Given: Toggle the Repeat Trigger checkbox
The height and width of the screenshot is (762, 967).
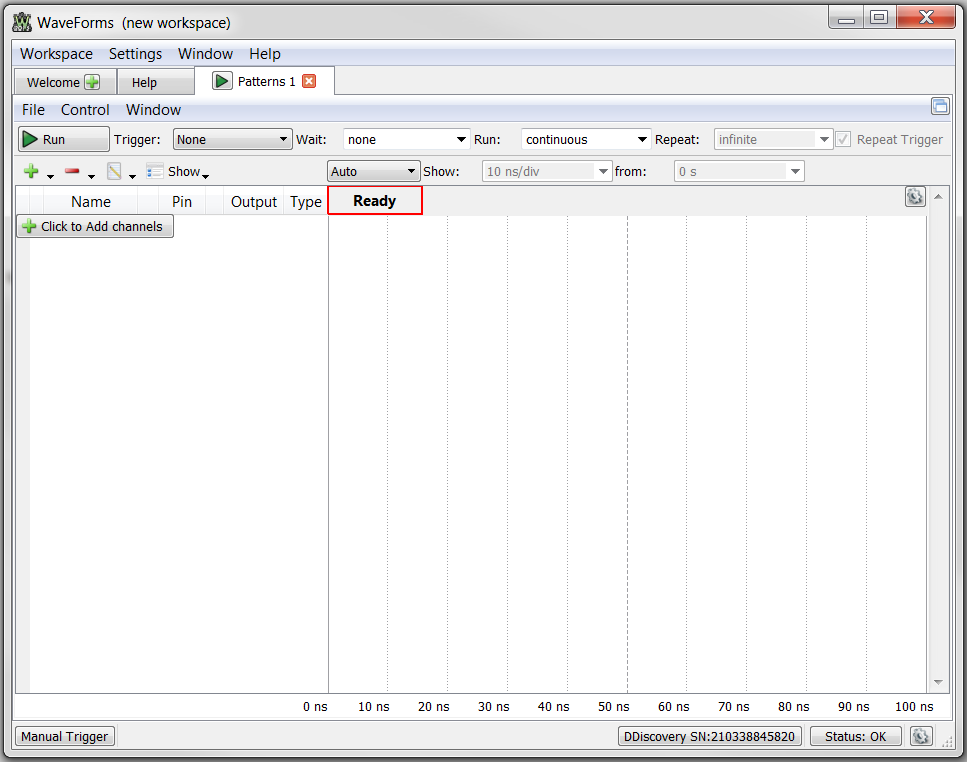Looking at the screenshot, I should pos(843,139).
